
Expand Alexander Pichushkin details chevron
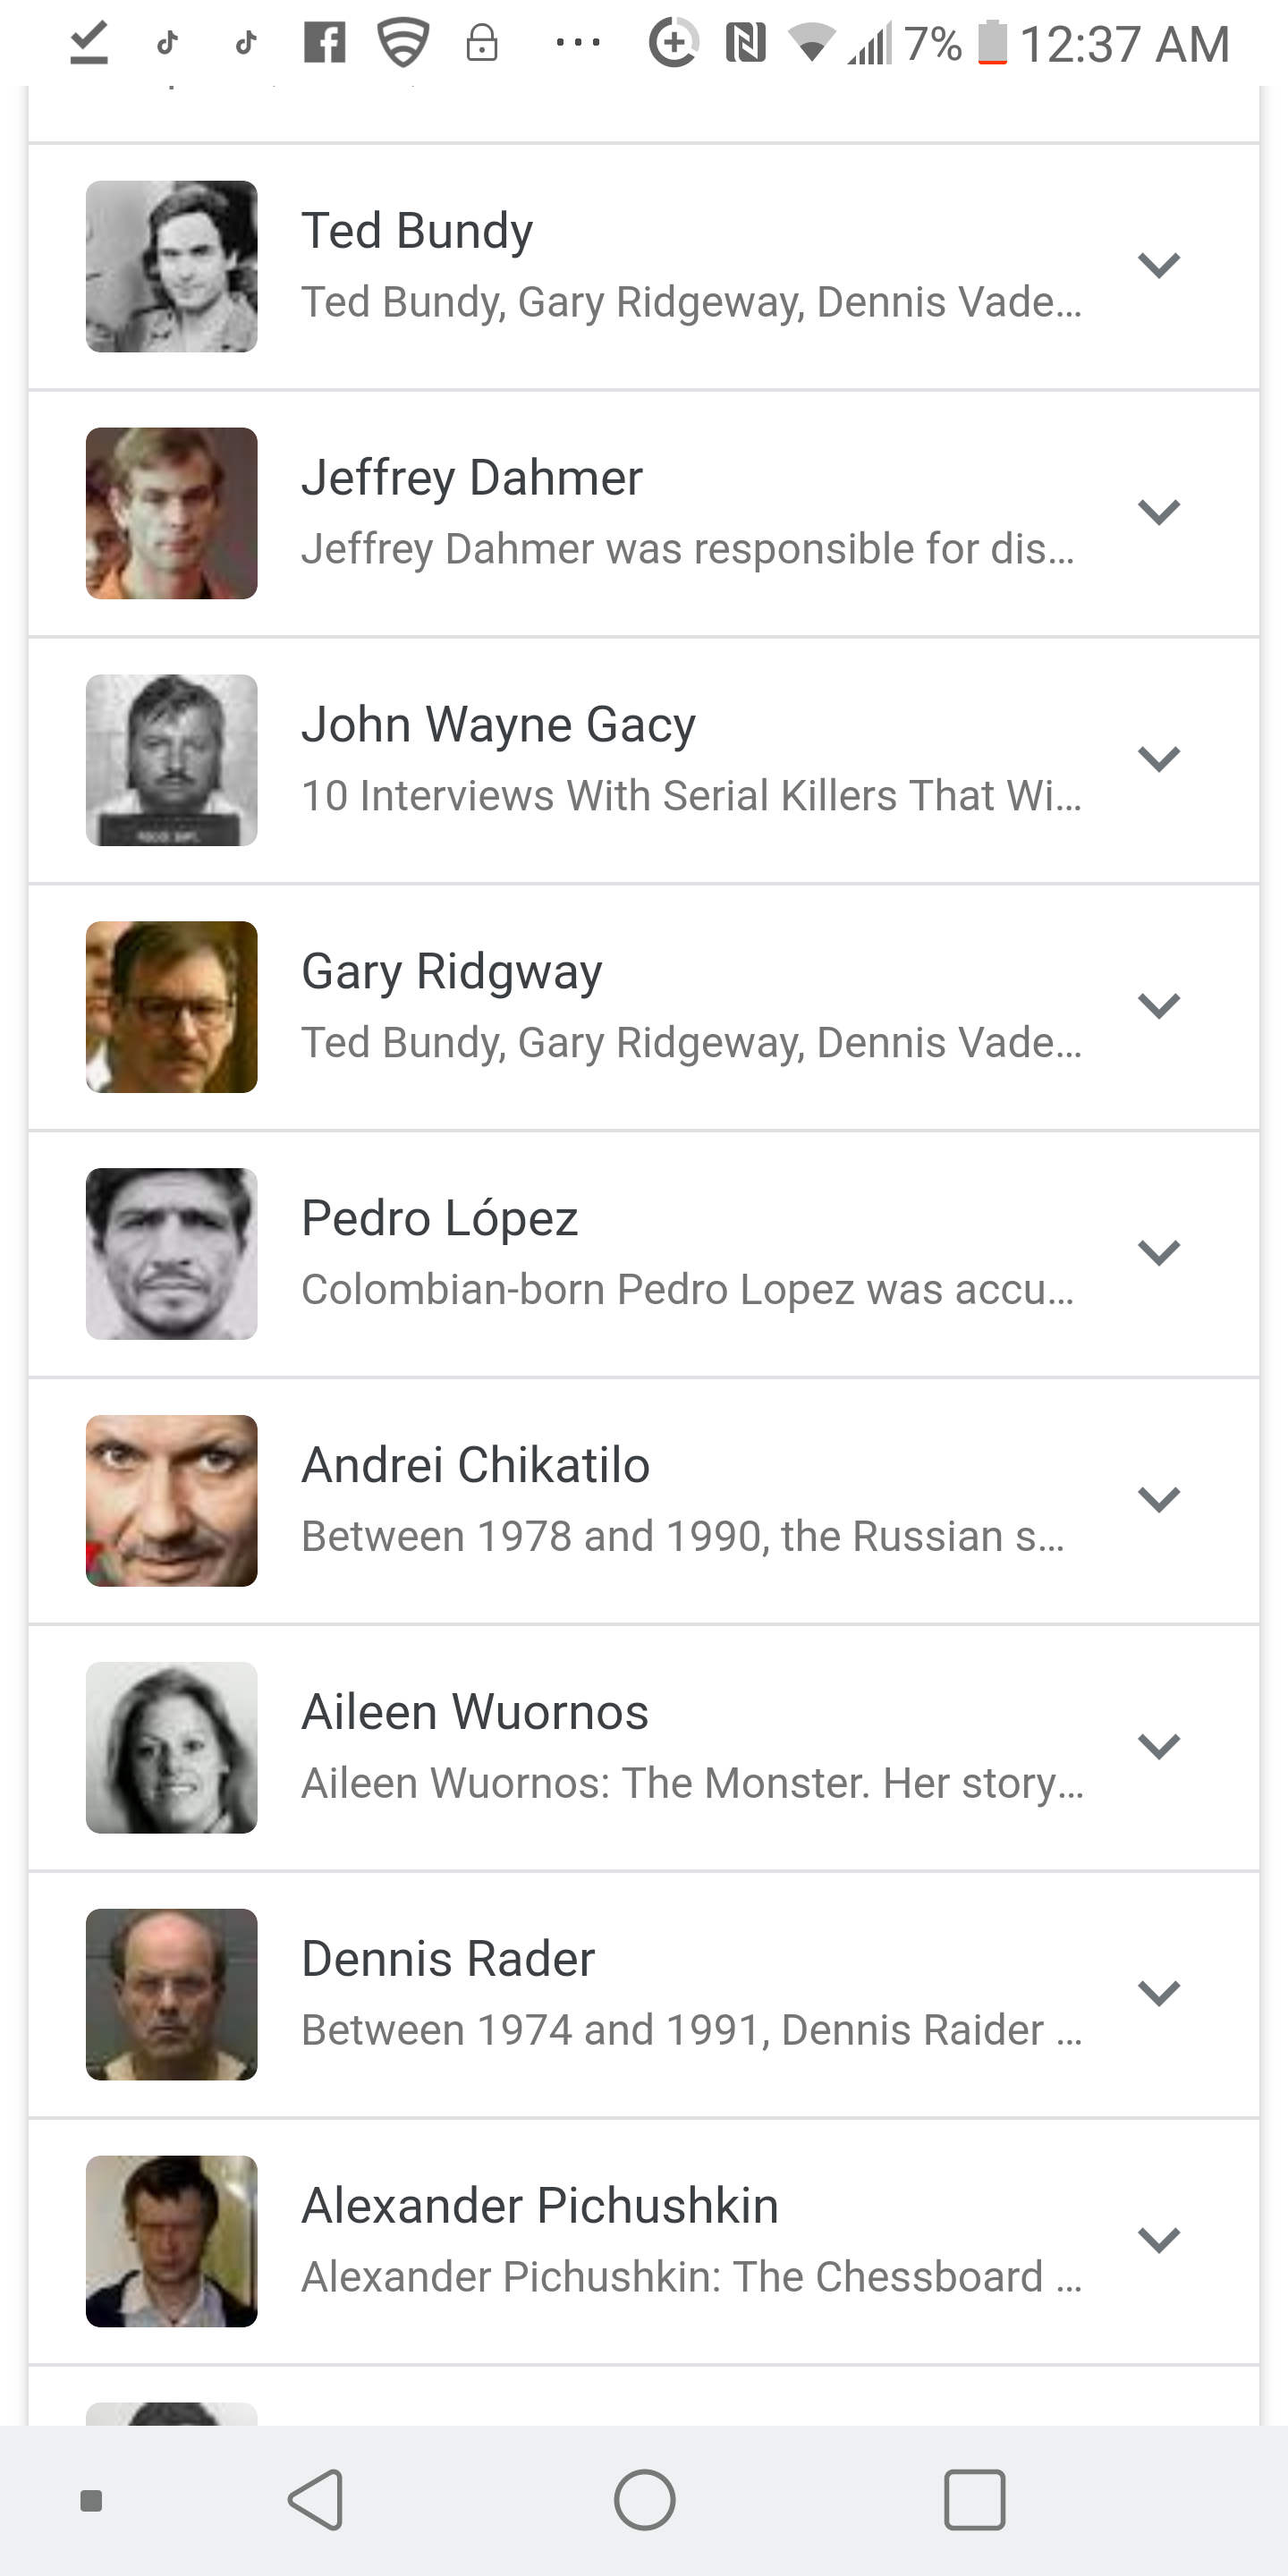click(x=1159, y=2240)
